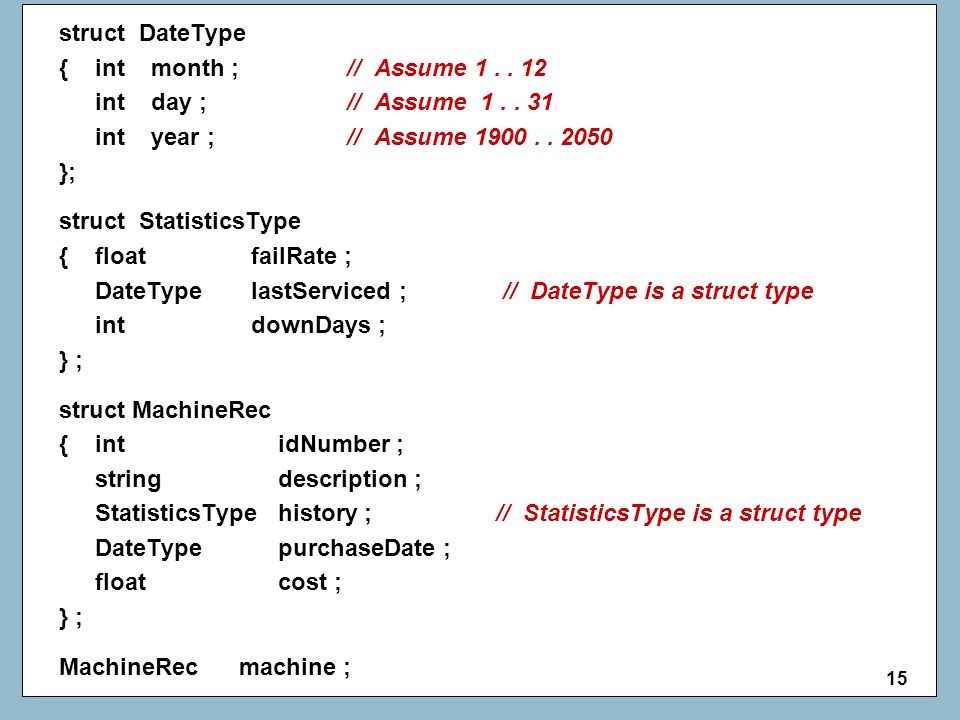Viewport: 960px width, 720px height.
Task: Select the 'int year' declaration
Action: pos(154,138)
